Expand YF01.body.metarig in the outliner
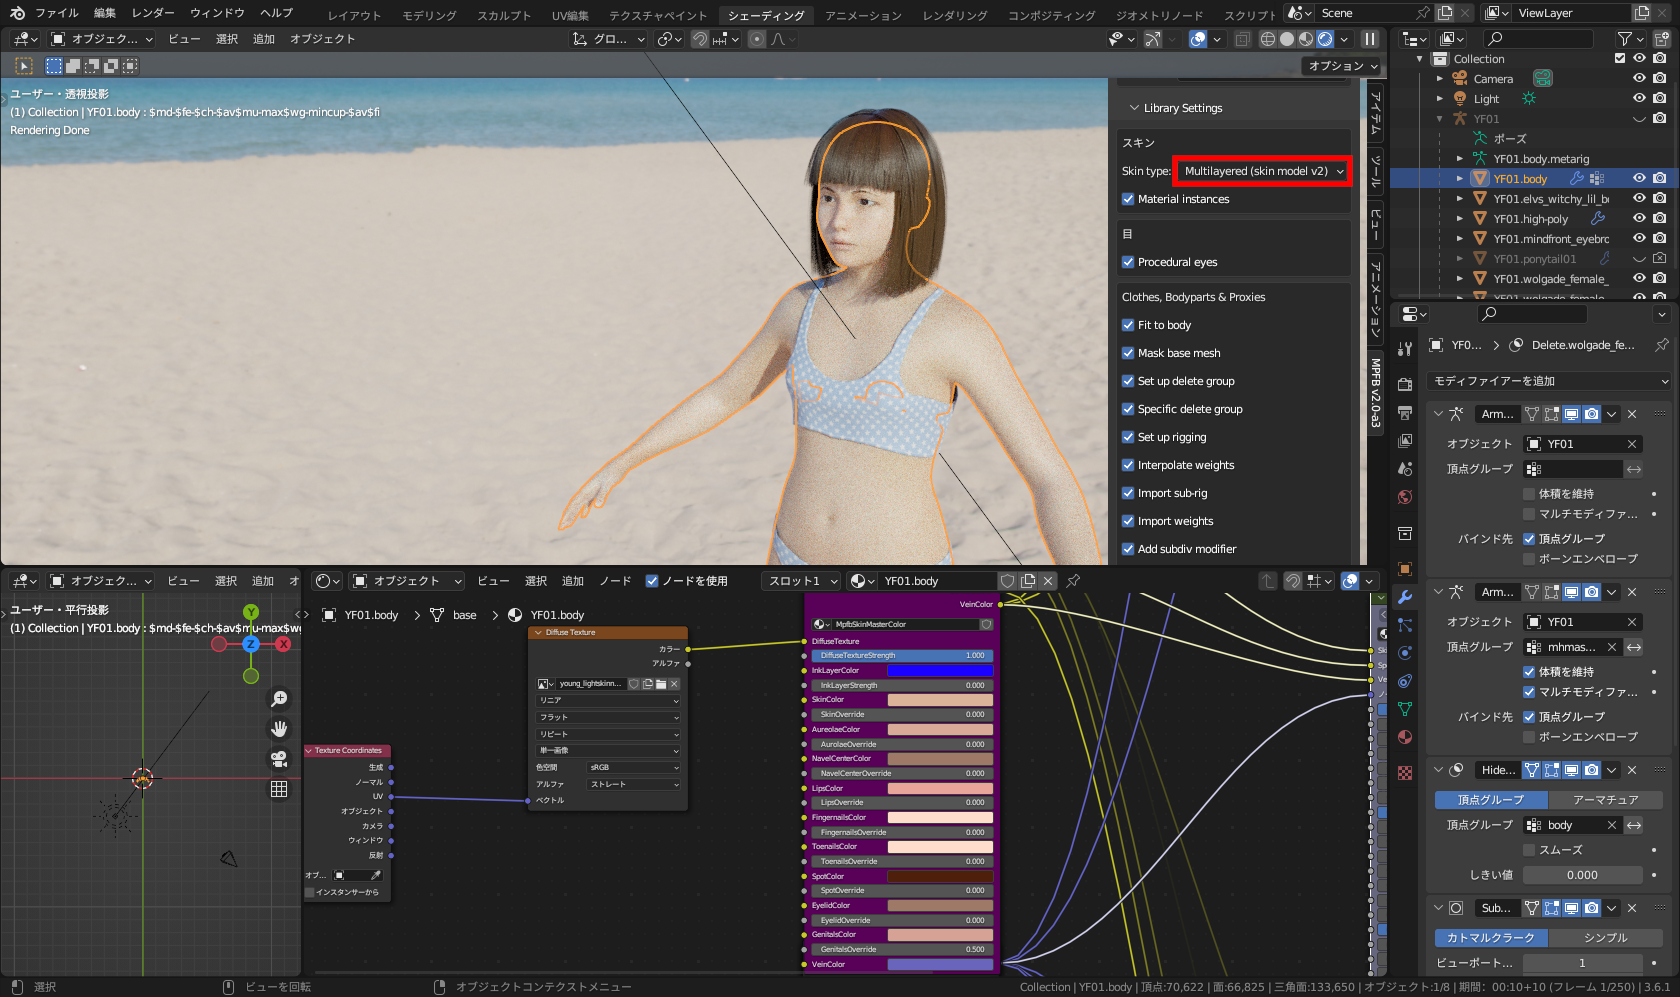 1460,158
